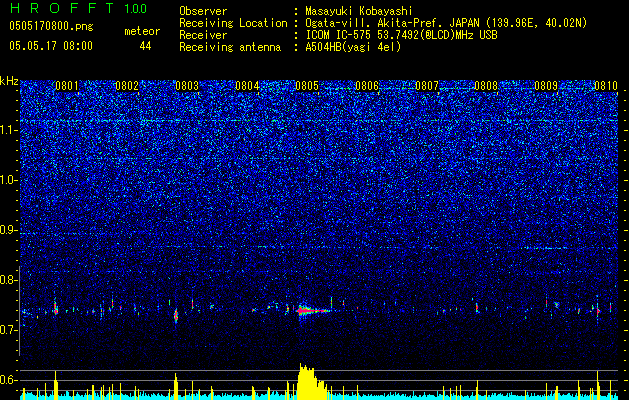Screen dimensions: 629x400
Task: Click the 0803 time marker
Action: point(187,86)
